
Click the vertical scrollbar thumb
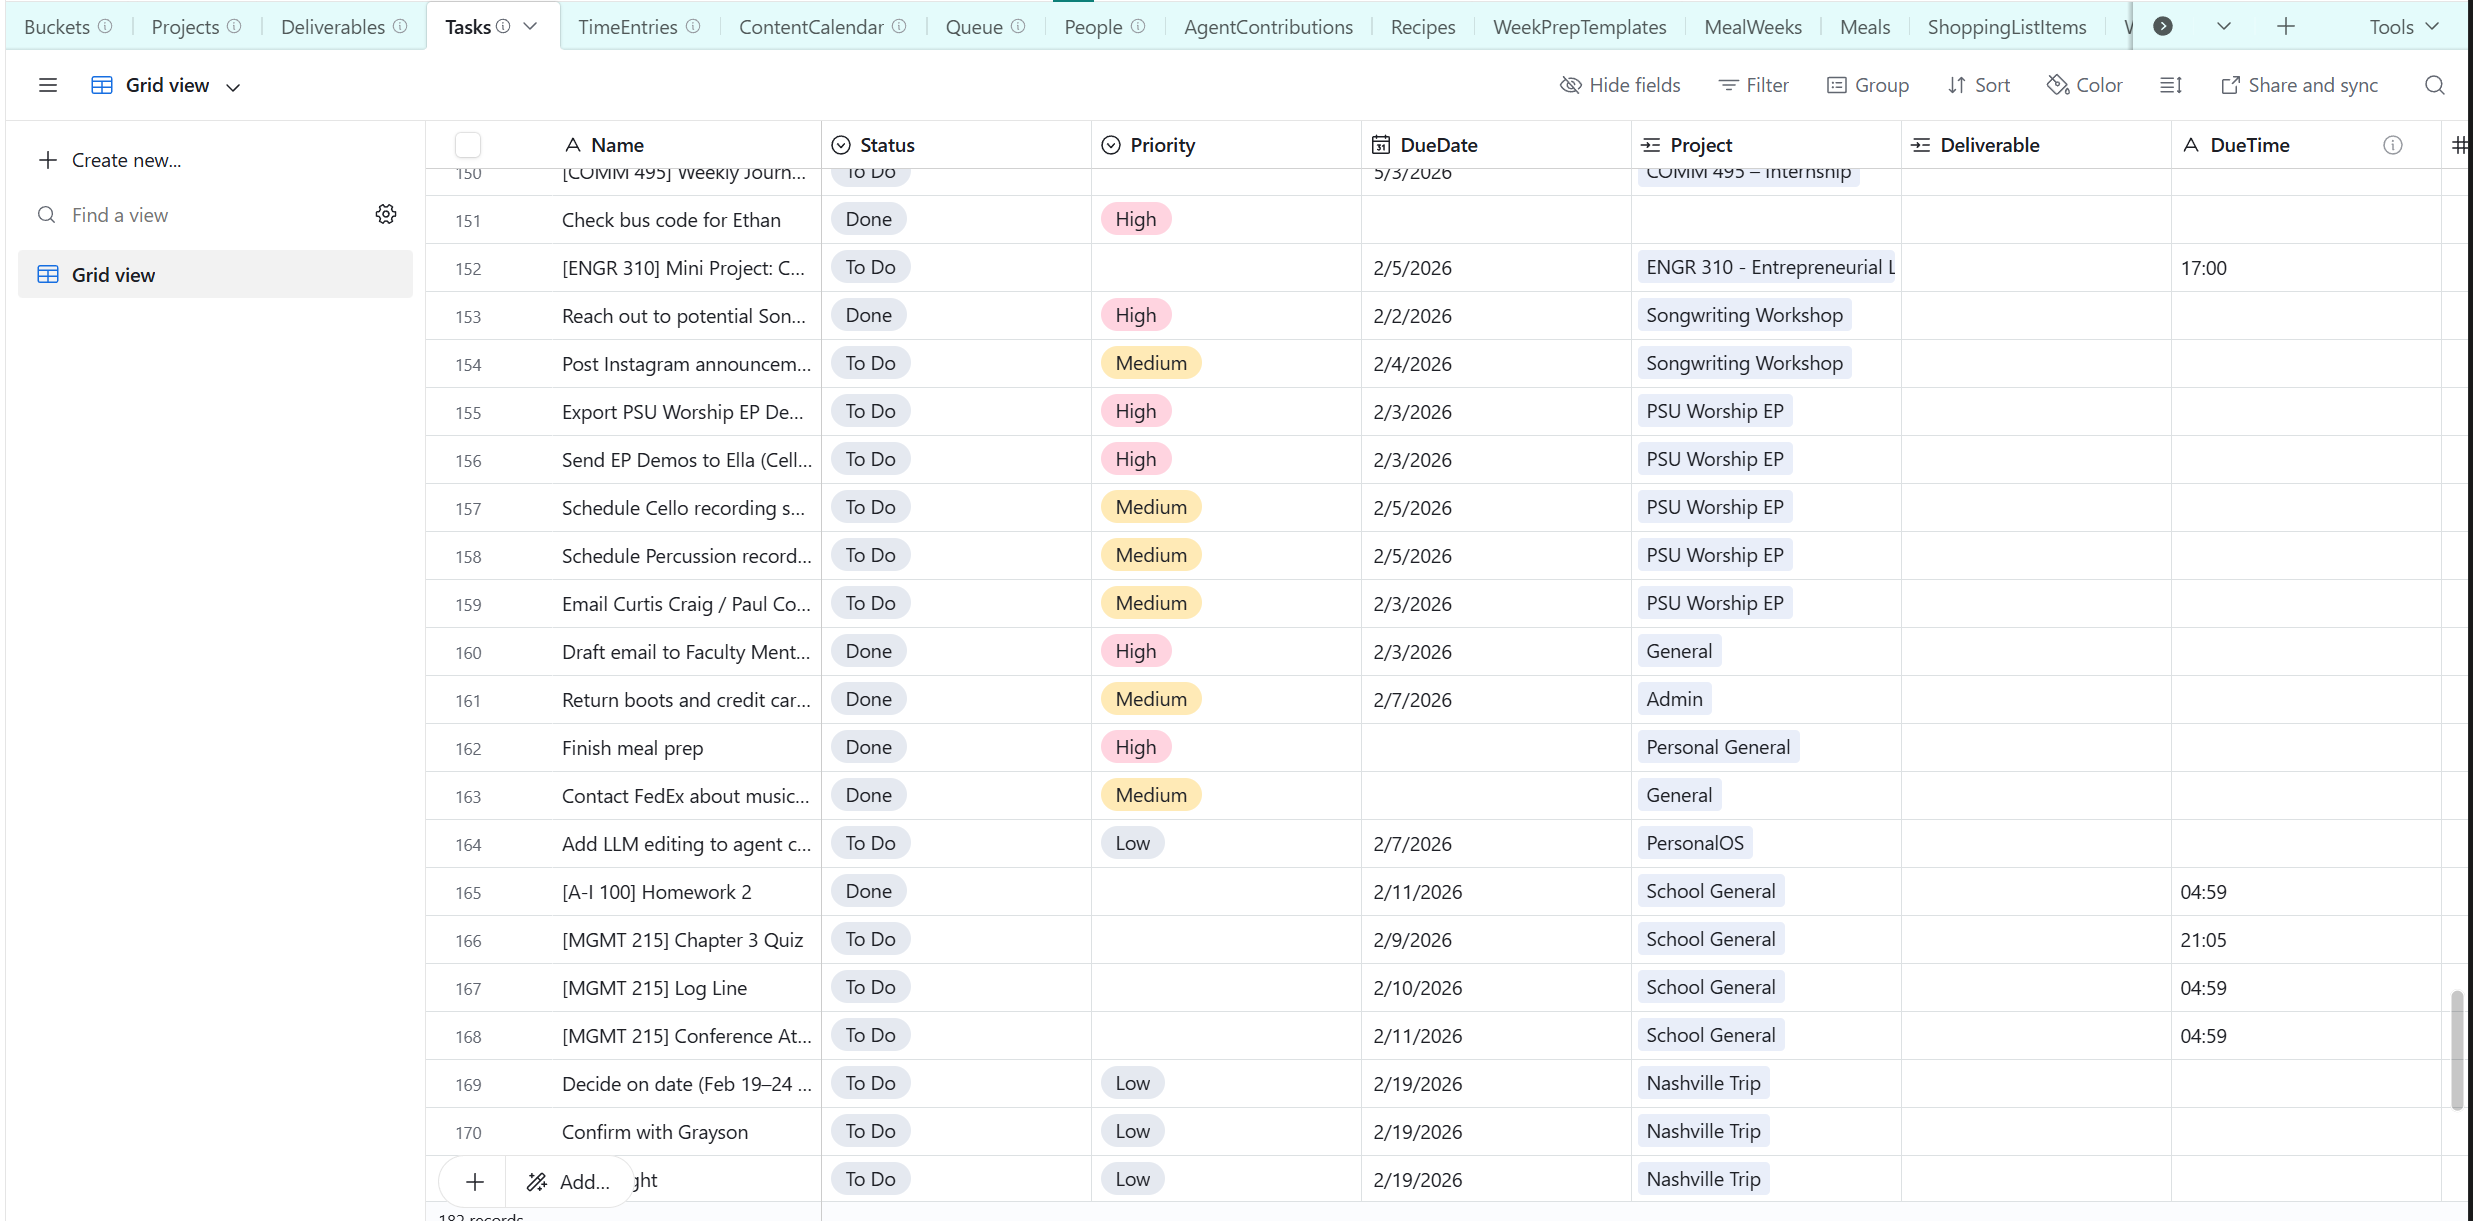(2457, 1050)
